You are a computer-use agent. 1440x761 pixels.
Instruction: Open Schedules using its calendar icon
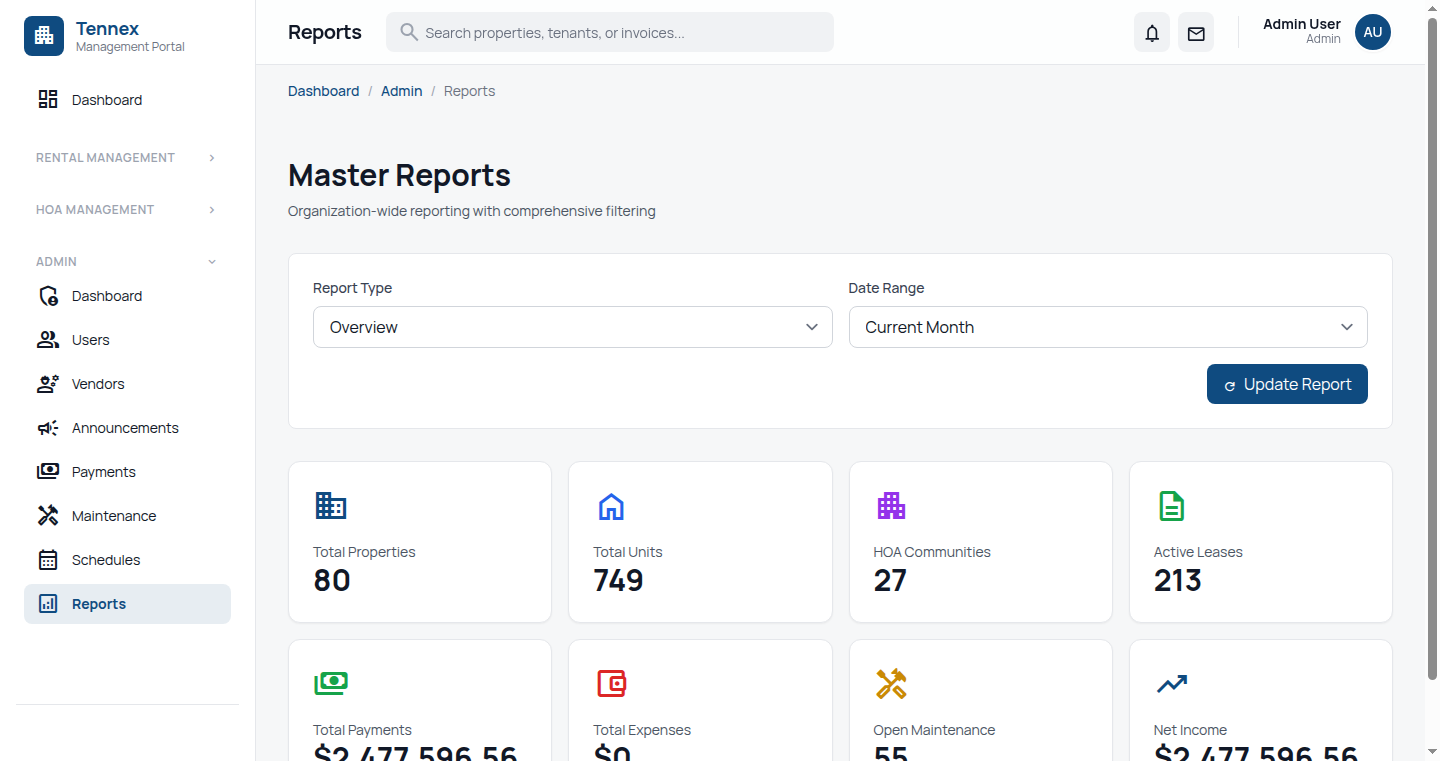(48, 559)
